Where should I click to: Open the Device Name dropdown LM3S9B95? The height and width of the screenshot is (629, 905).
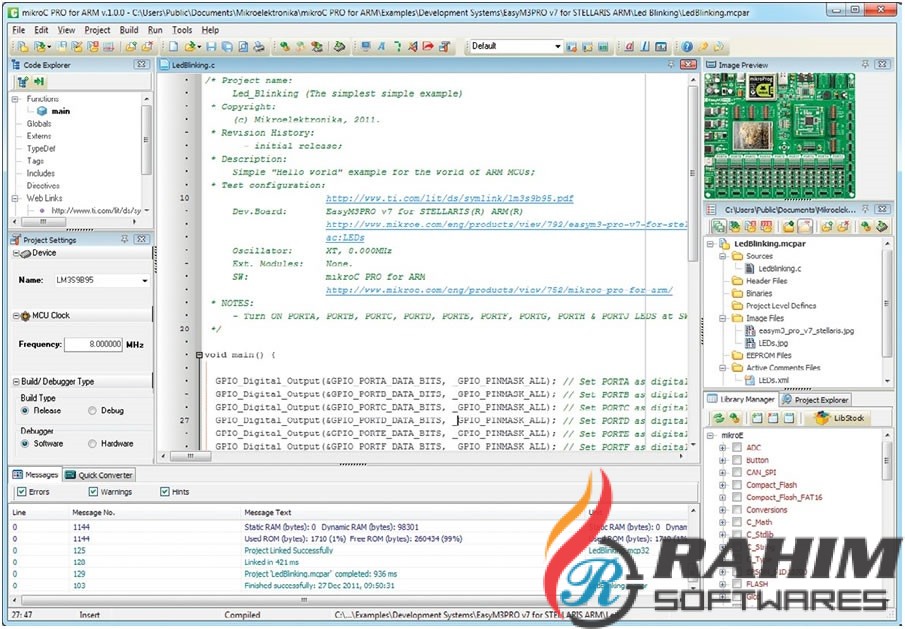(145, 281)
